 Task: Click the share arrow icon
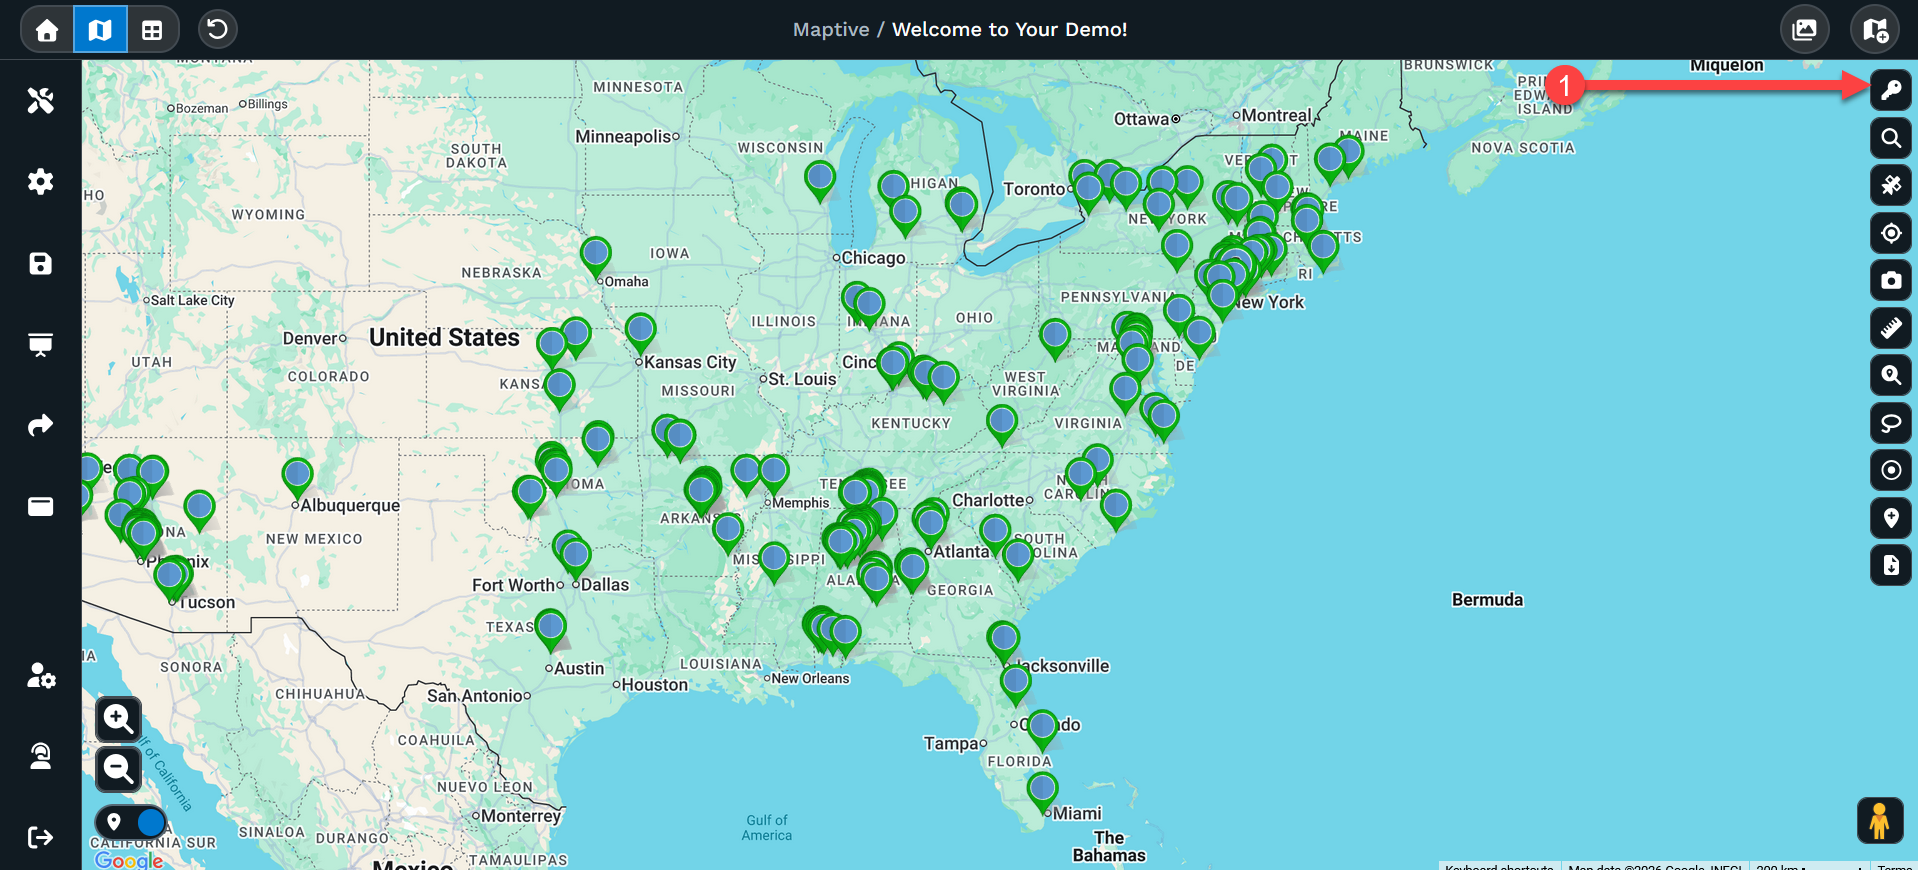click(x=40, y=426)
